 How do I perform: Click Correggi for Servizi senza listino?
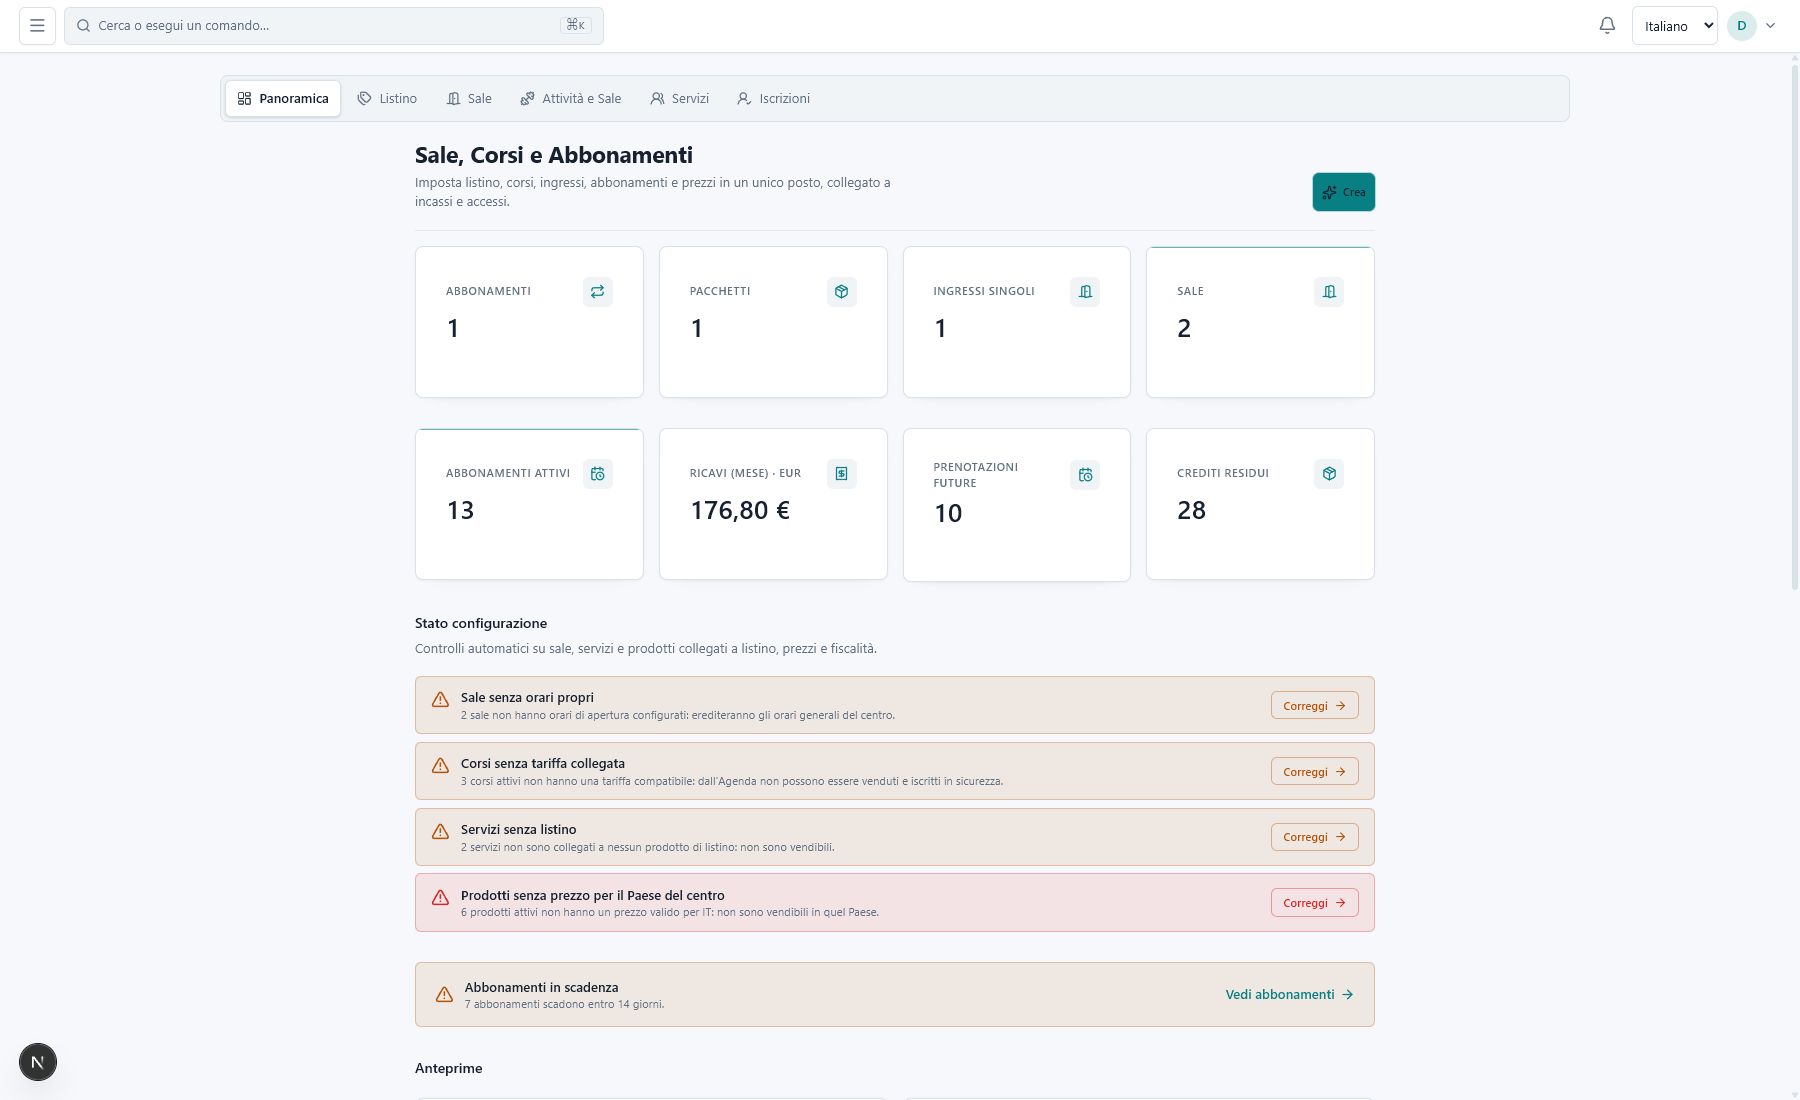(x=1314, y=837)
